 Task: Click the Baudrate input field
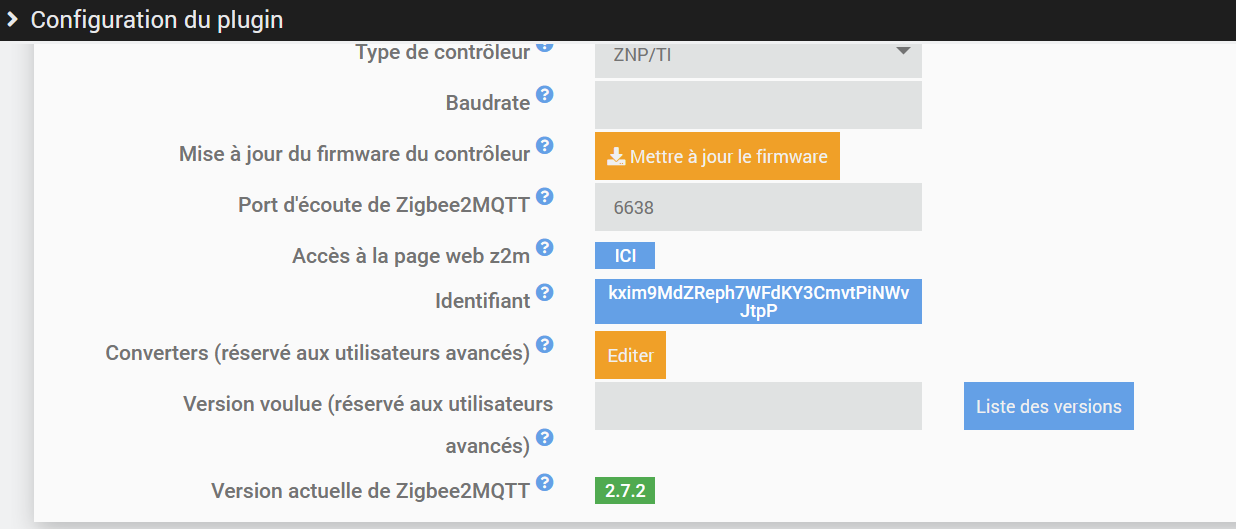click(x=758, y=105)
